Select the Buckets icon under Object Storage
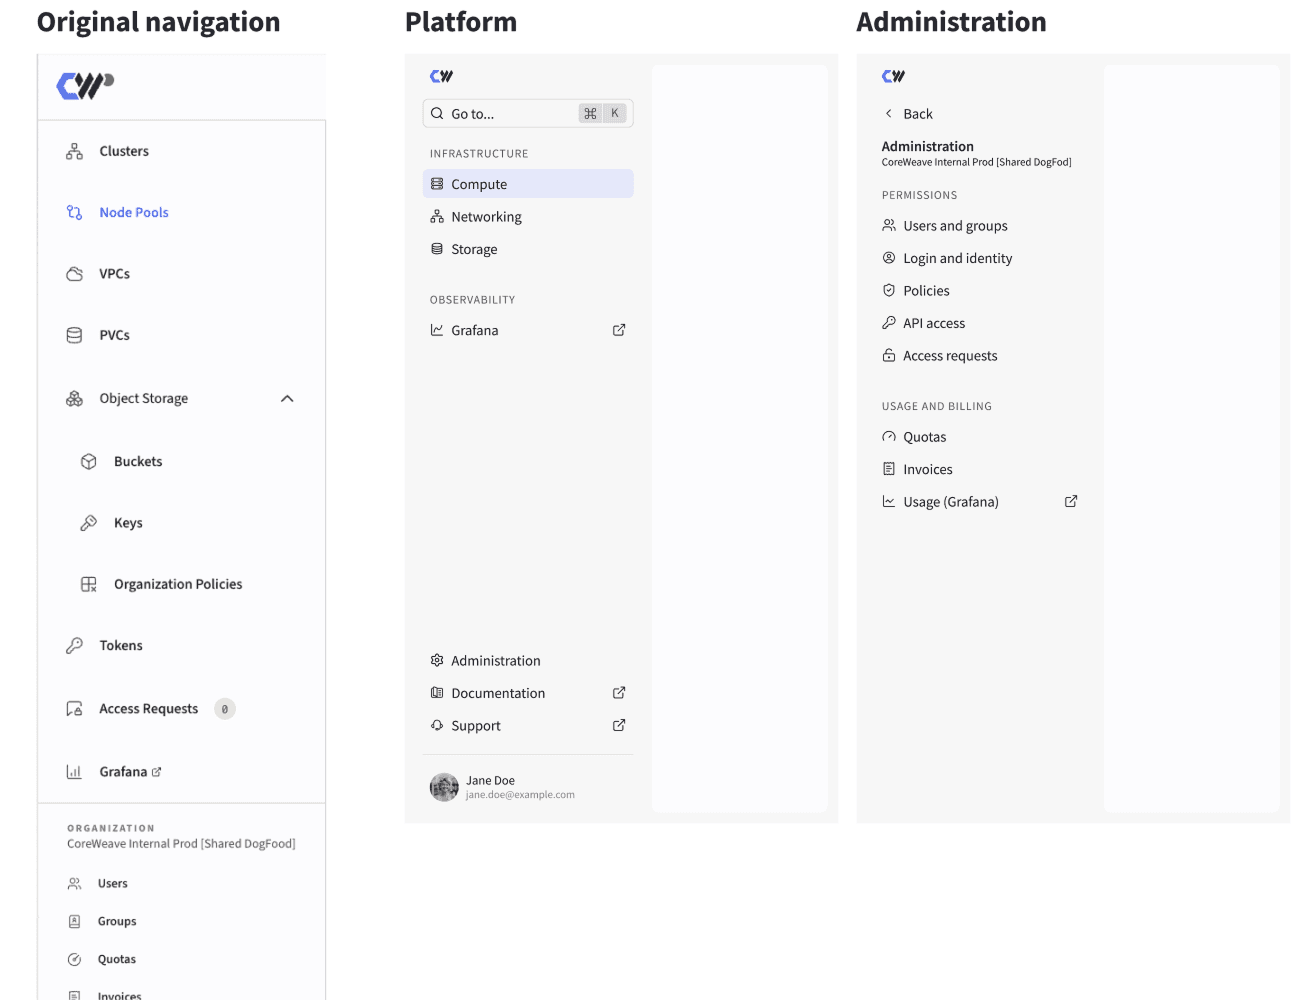 [89, 461]
